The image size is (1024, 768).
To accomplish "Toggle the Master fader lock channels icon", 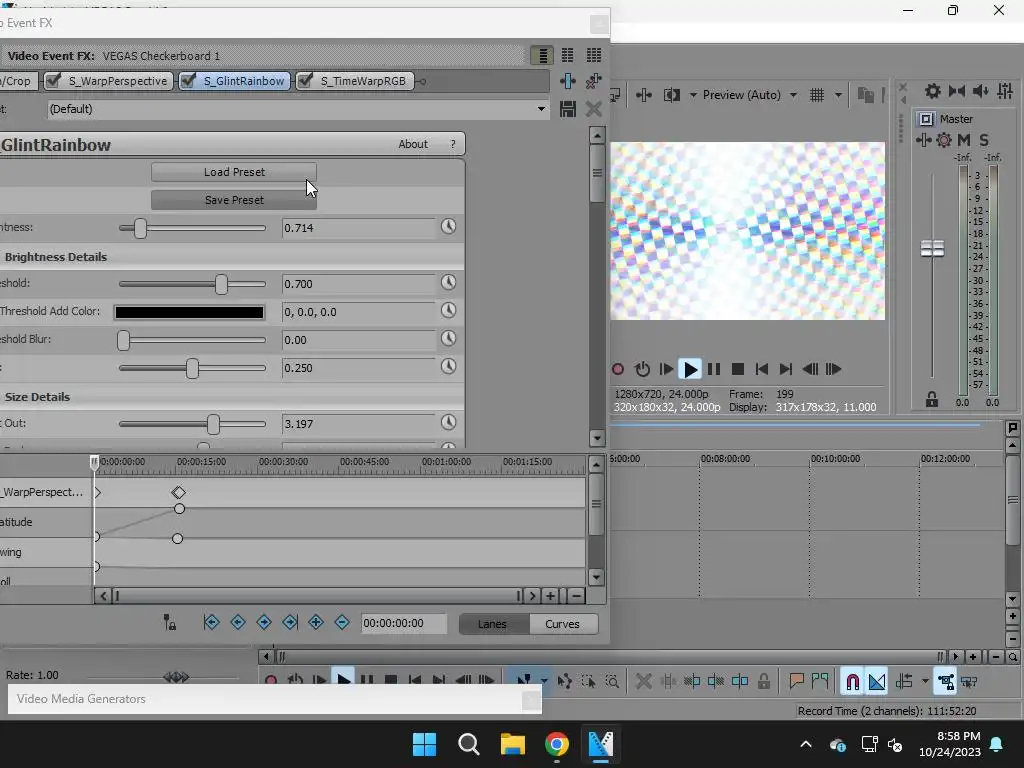I will pos(932,400).
